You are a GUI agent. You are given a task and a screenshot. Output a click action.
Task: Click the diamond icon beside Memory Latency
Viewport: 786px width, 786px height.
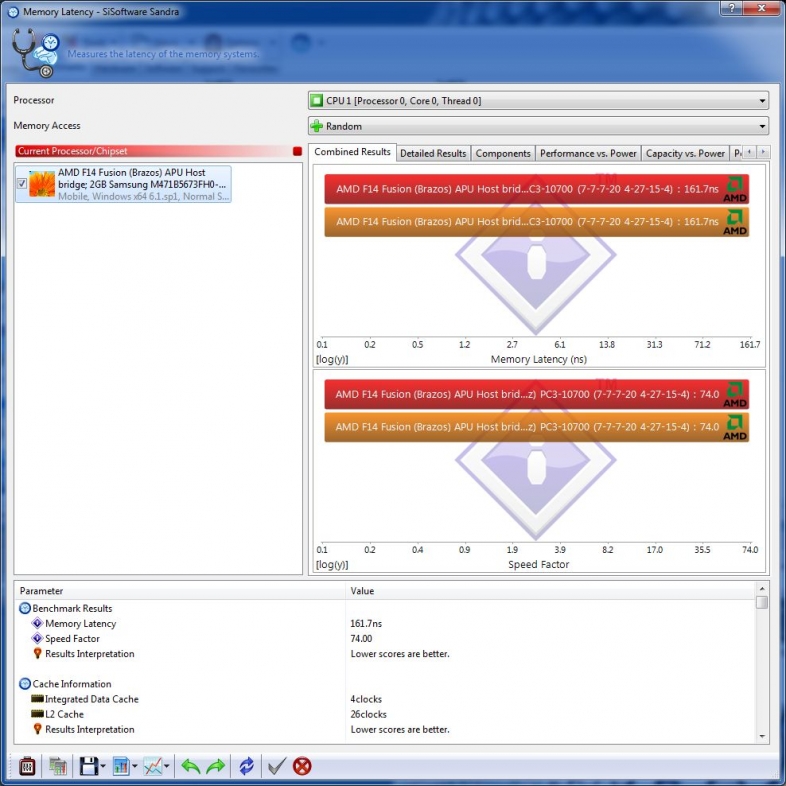point(37,623)
